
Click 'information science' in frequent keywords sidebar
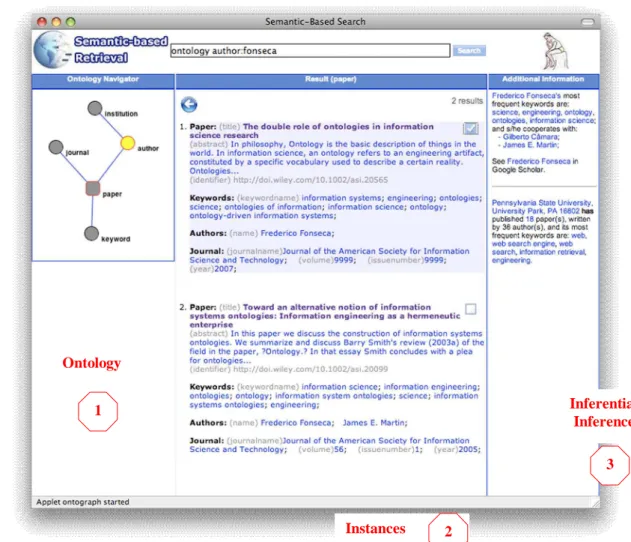tap(562, 120)
